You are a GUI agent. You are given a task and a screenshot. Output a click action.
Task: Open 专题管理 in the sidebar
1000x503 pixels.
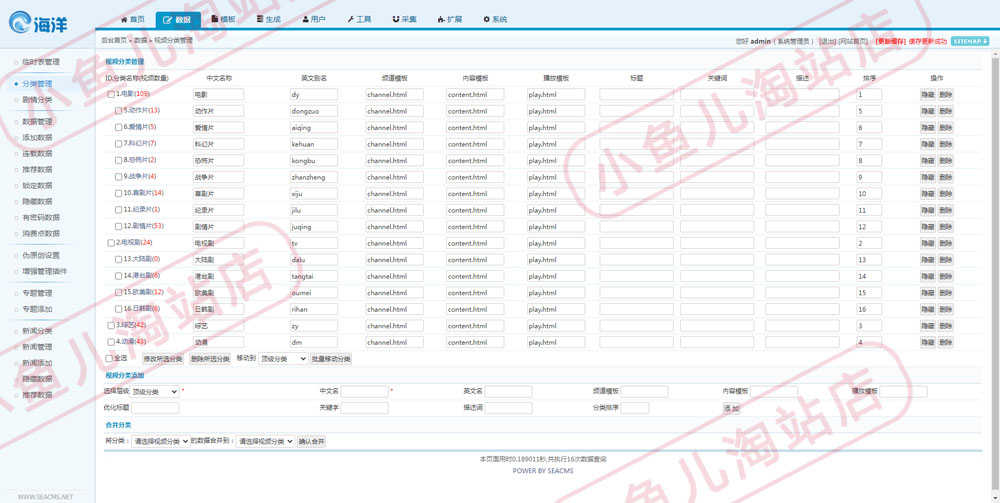coord(37,293)
